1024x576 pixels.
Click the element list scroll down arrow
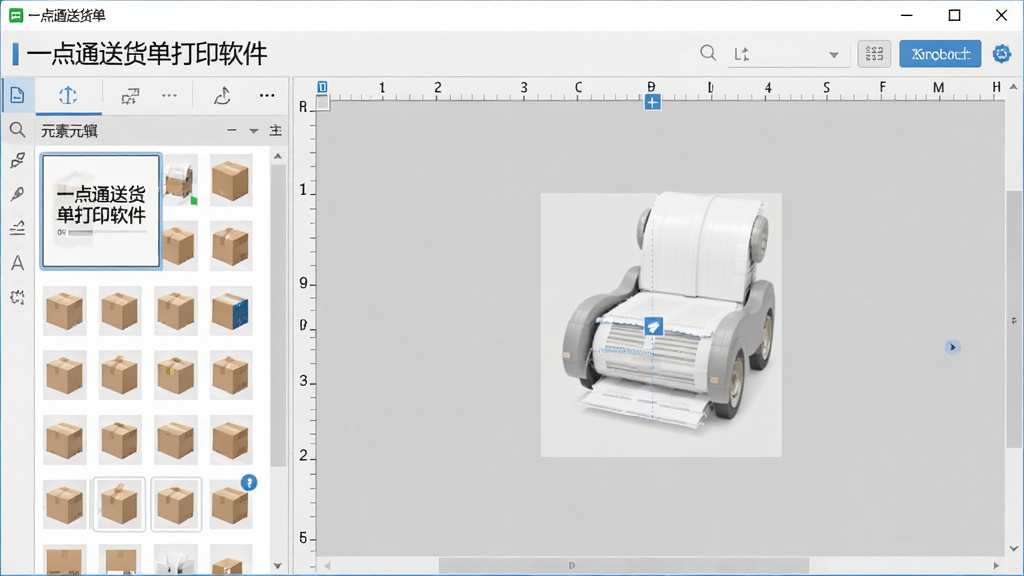point(278,566)
